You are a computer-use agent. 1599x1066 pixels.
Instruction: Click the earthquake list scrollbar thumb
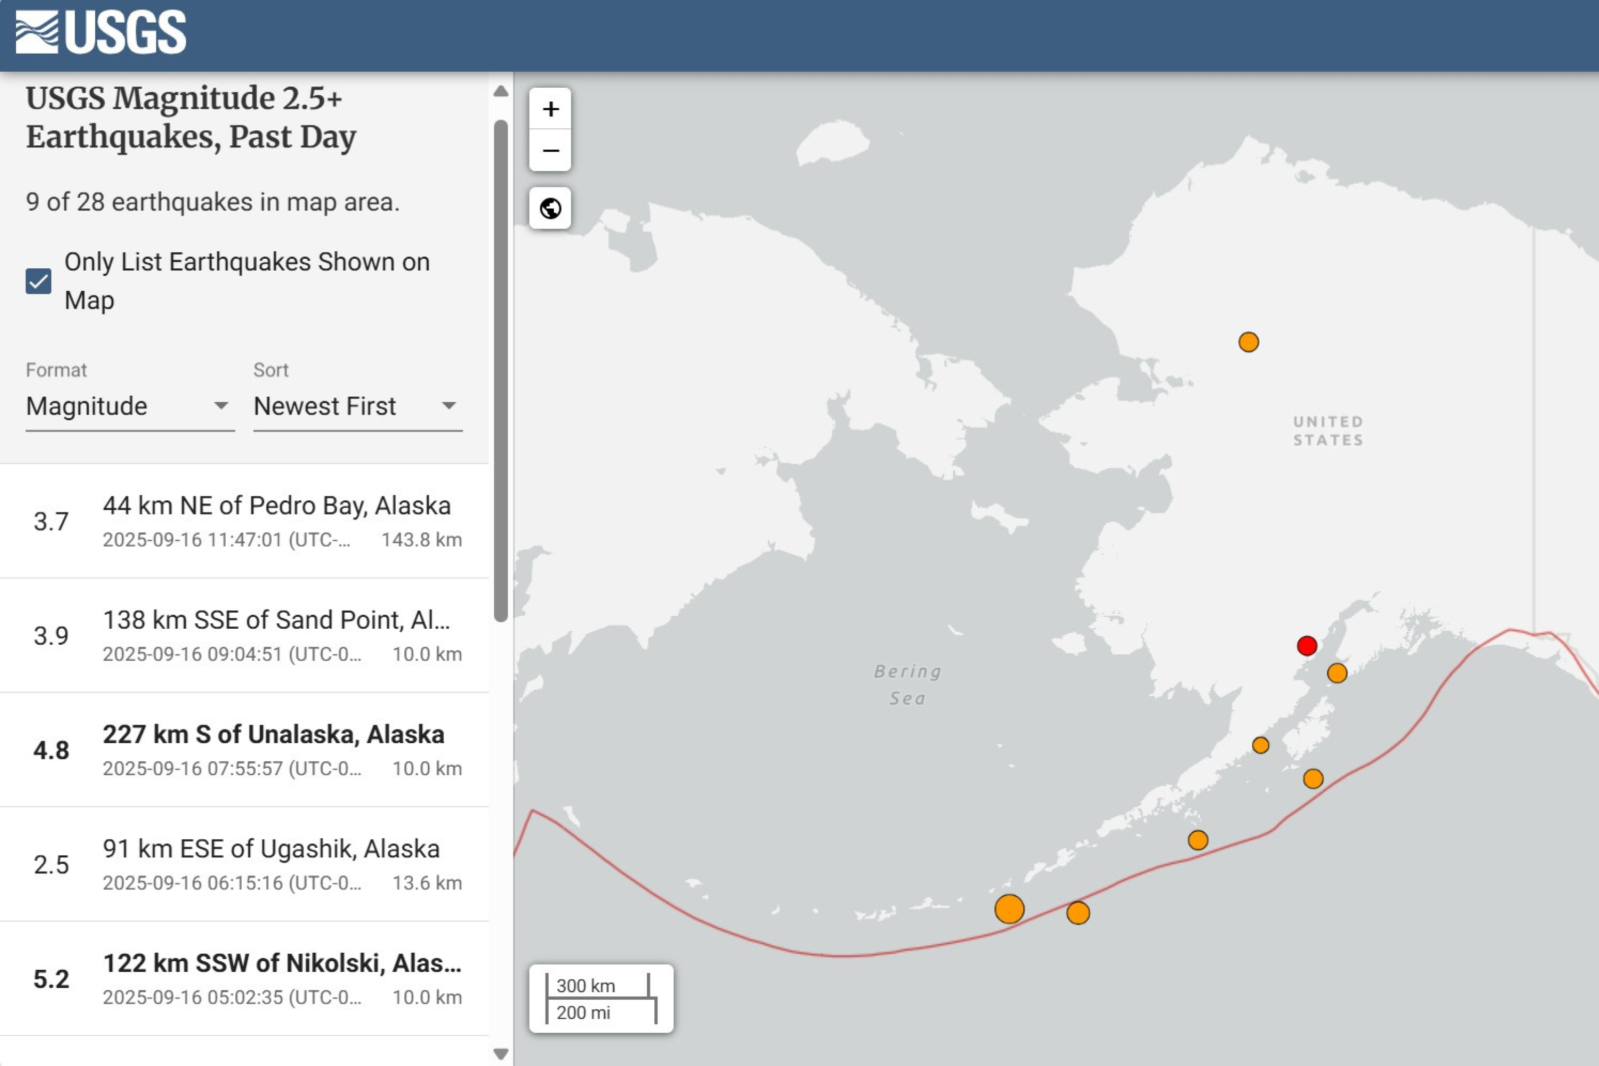pos(501,370)
